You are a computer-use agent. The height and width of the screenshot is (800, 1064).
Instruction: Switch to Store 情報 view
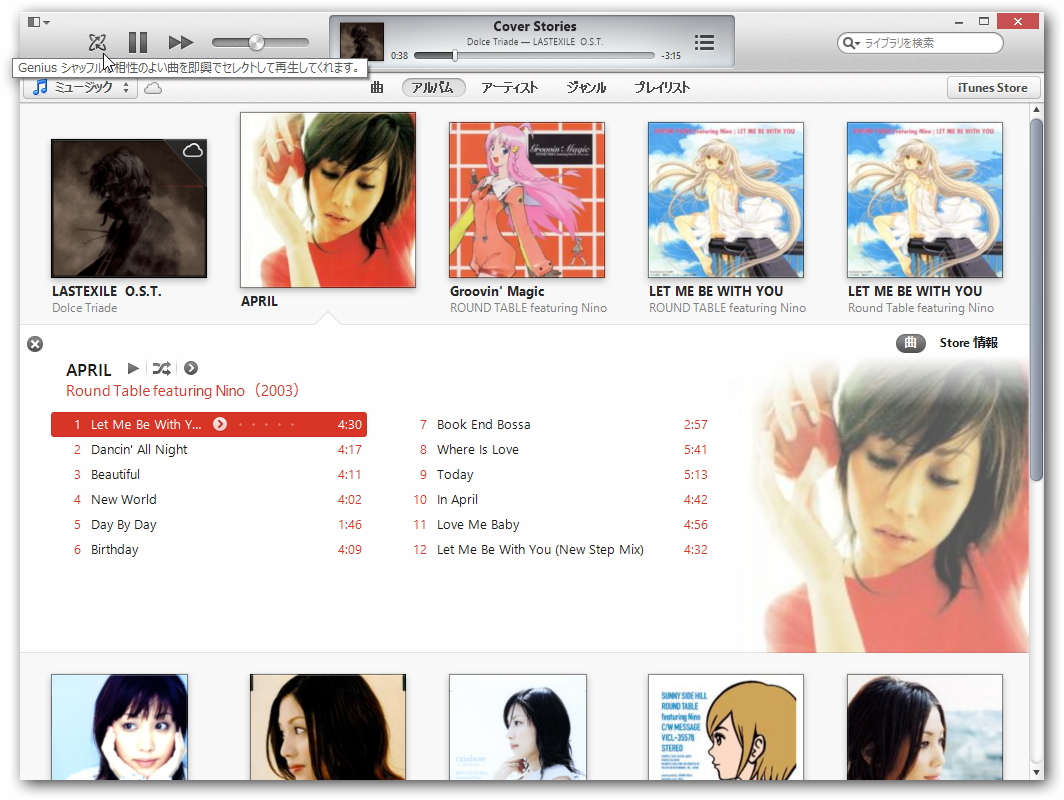point(968,343)
